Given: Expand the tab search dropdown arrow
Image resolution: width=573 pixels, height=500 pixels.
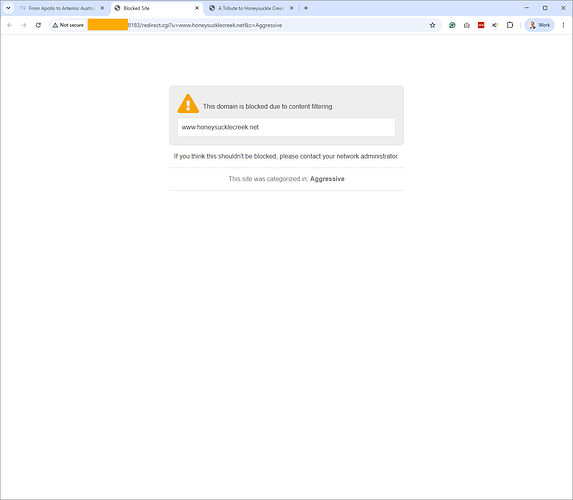Looking at the screenshot, I should pyautogui.click(x=8, y=8).
